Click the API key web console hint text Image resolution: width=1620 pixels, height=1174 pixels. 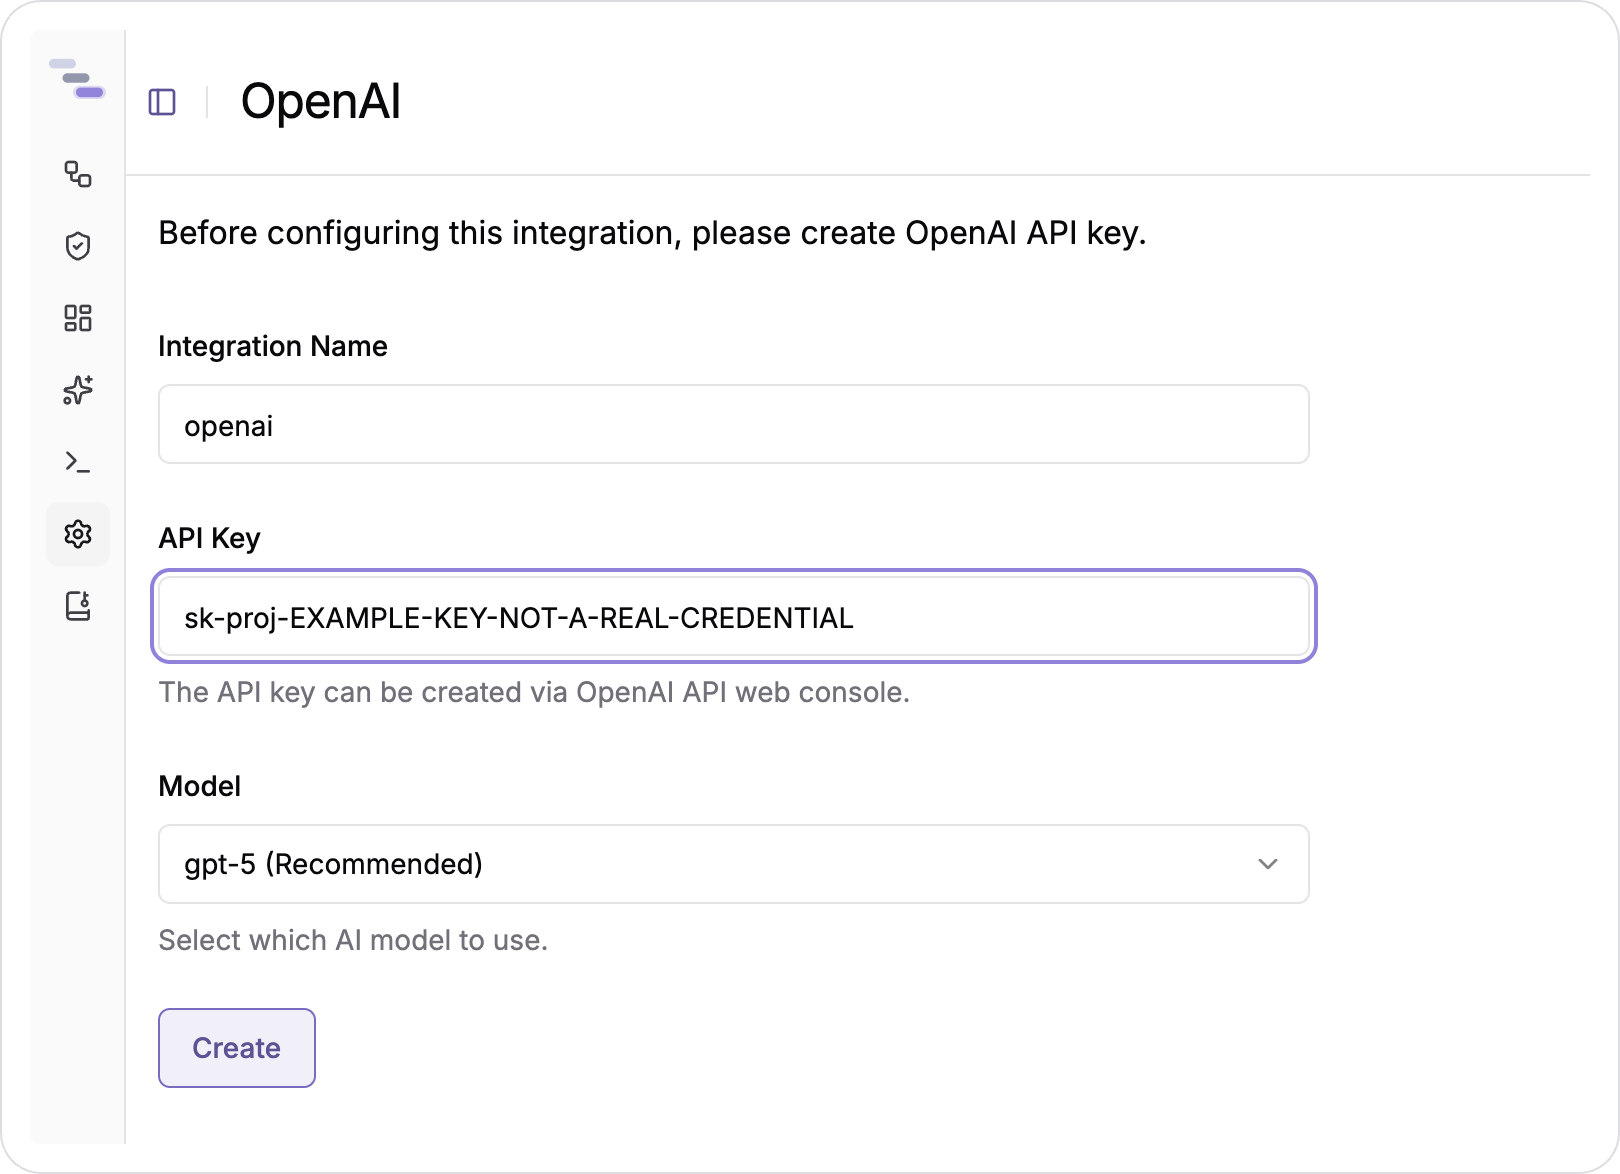click(x=534, y=692)
